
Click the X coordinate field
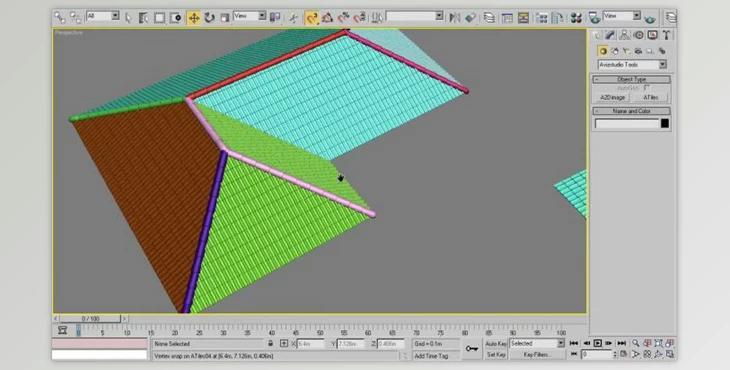pos(311,344)
